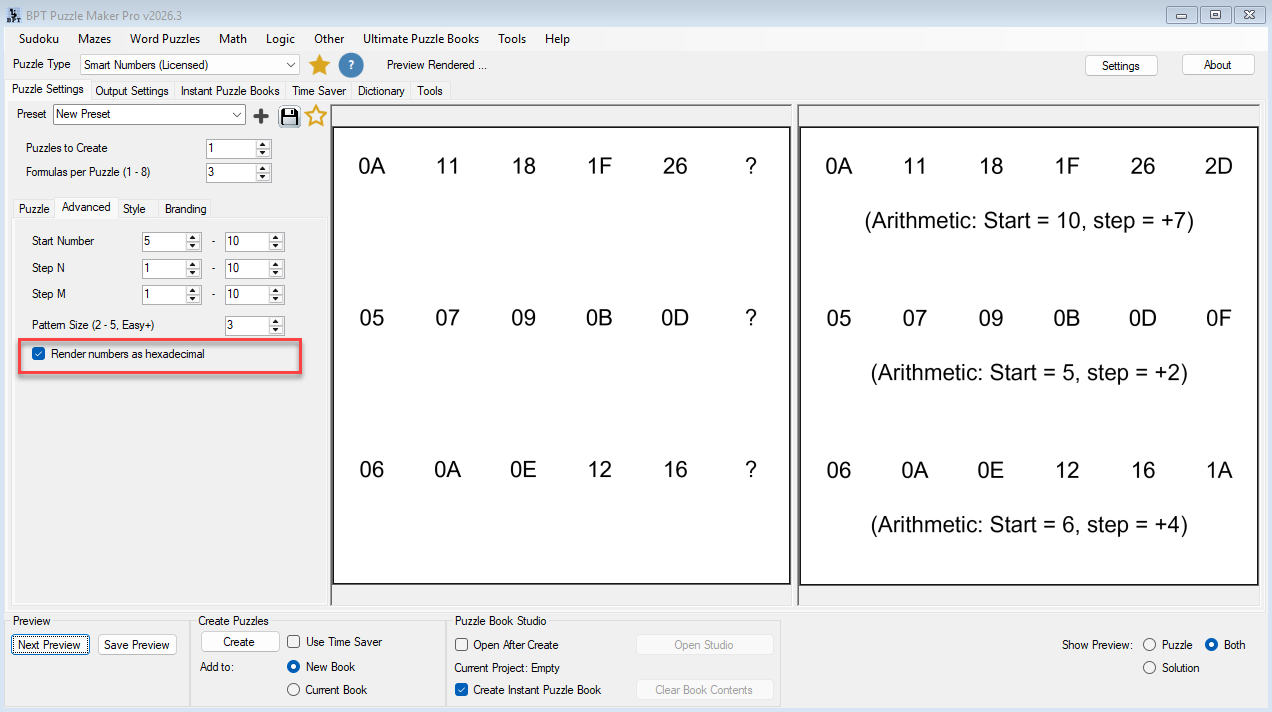
Task: Increase Start Number minimum spinner
Action: click(x=194, y=237)
